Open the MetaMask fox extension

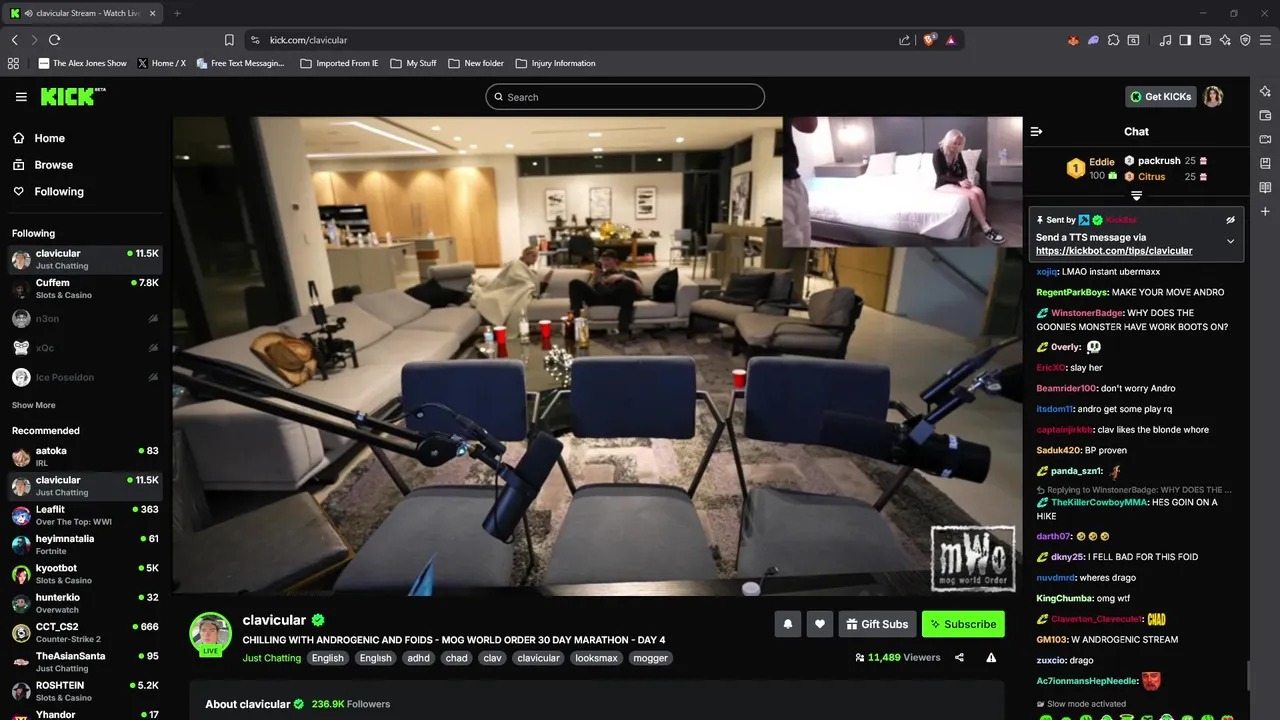(1073, 40)
